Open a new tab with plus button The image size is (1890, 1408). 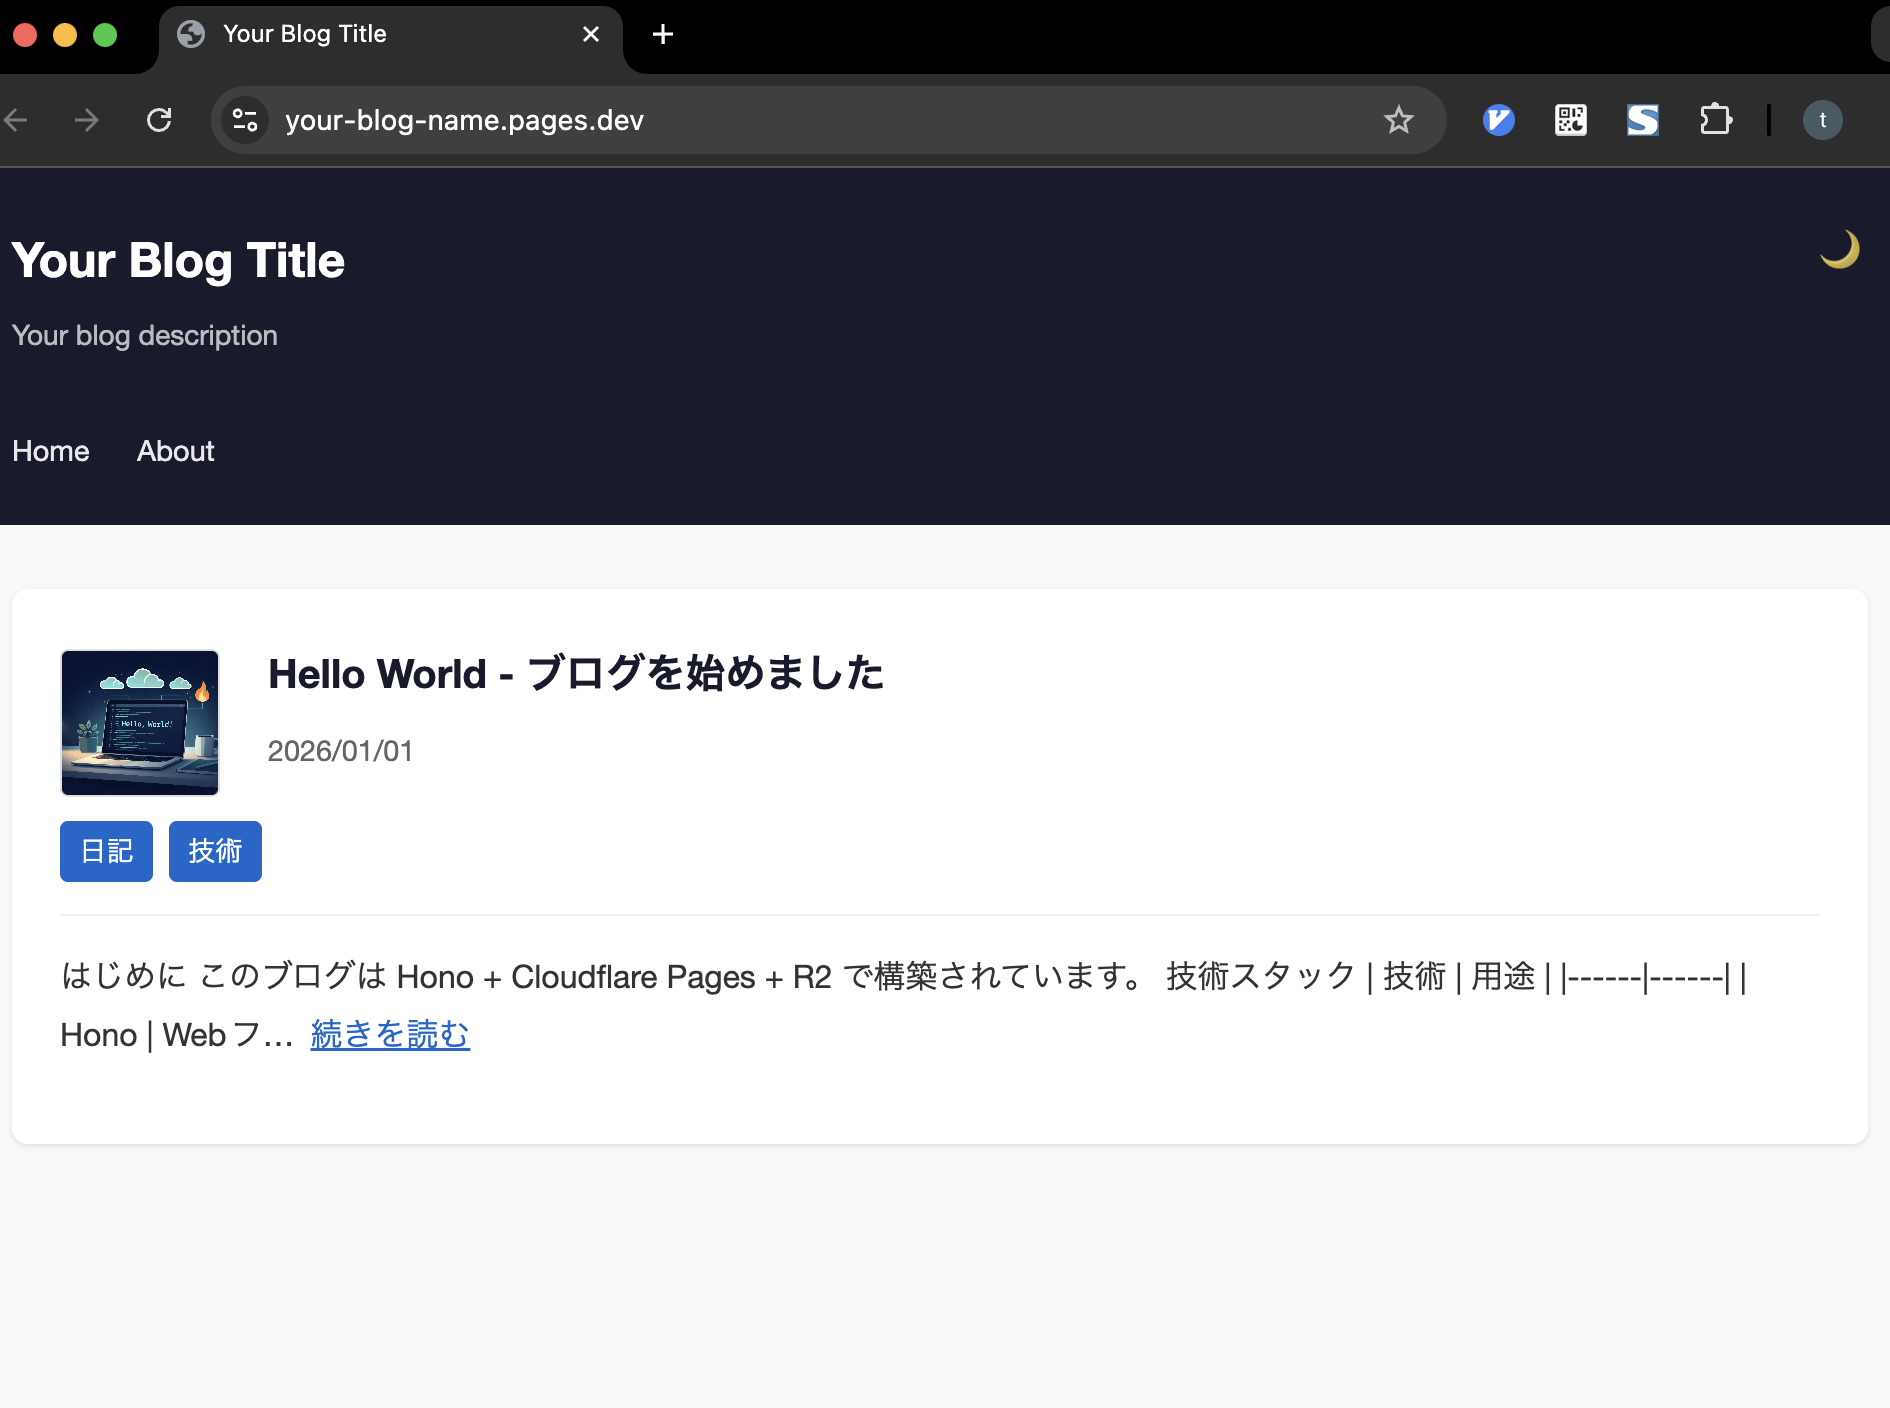coord(662,34)
